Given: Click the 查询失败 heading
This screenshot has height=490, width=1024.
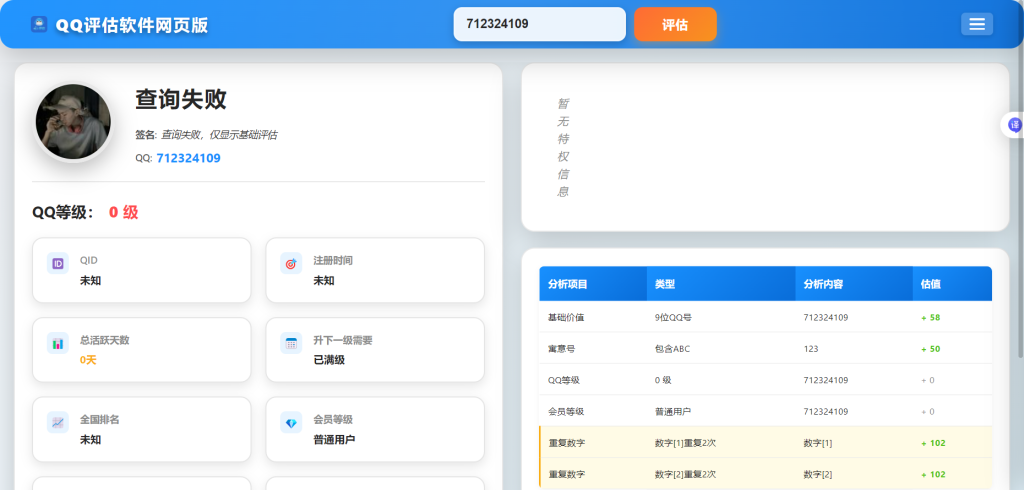Looking at the screenshot, I should click(181, 99).
